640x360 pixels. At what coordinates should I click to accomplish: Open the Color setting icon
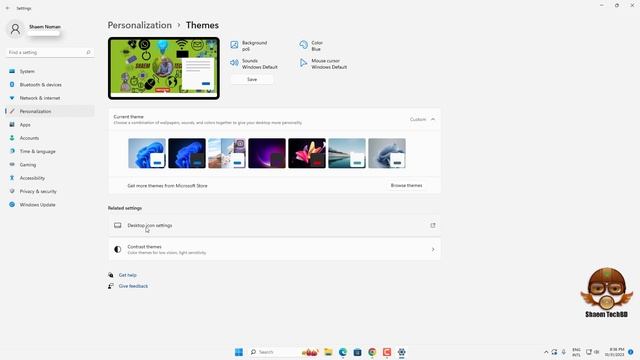[303, 45]
